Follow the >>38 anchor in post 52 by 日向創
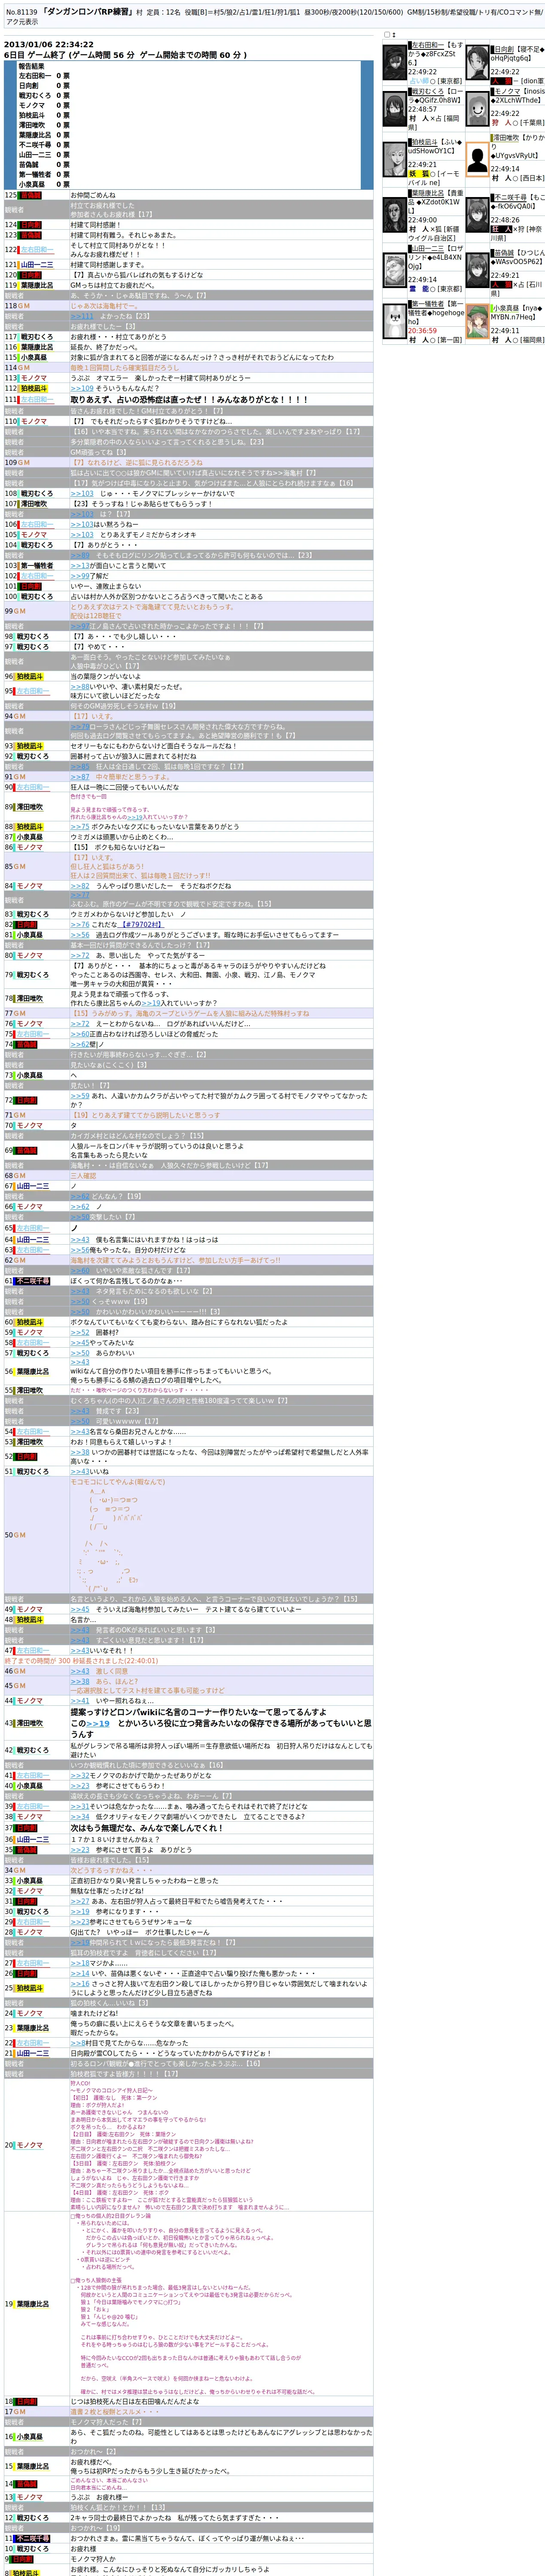The height and width of the screenshot is (2576, 545). (79, 1452)
